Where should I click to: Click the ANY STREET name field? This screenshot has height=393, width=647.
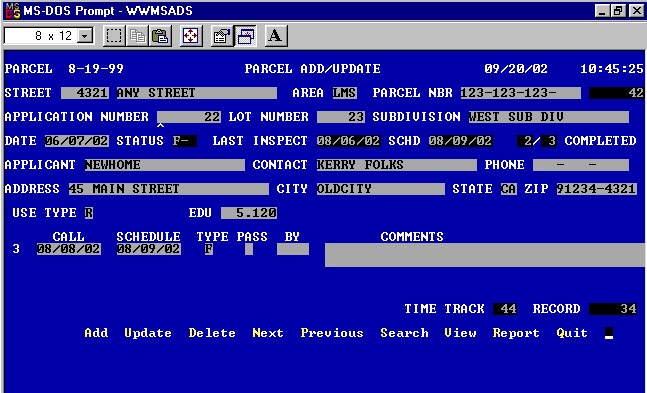click(197, 93)
